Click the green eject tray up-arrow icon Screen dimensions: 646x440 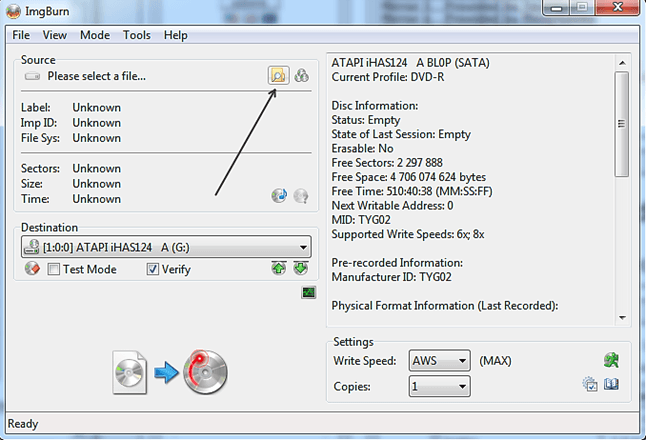point(279,268)
